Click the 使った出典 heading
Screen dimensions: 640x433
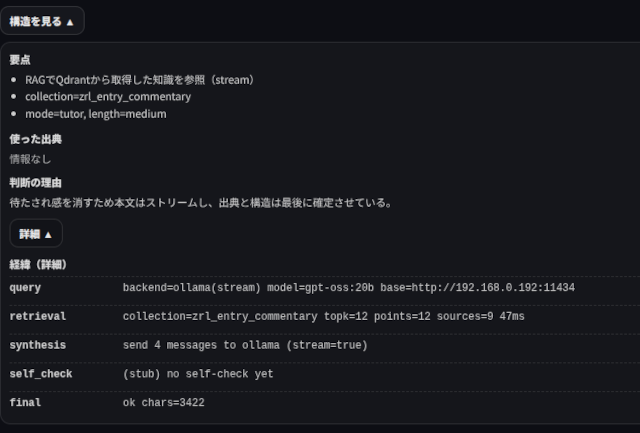[x=36, y=139]
